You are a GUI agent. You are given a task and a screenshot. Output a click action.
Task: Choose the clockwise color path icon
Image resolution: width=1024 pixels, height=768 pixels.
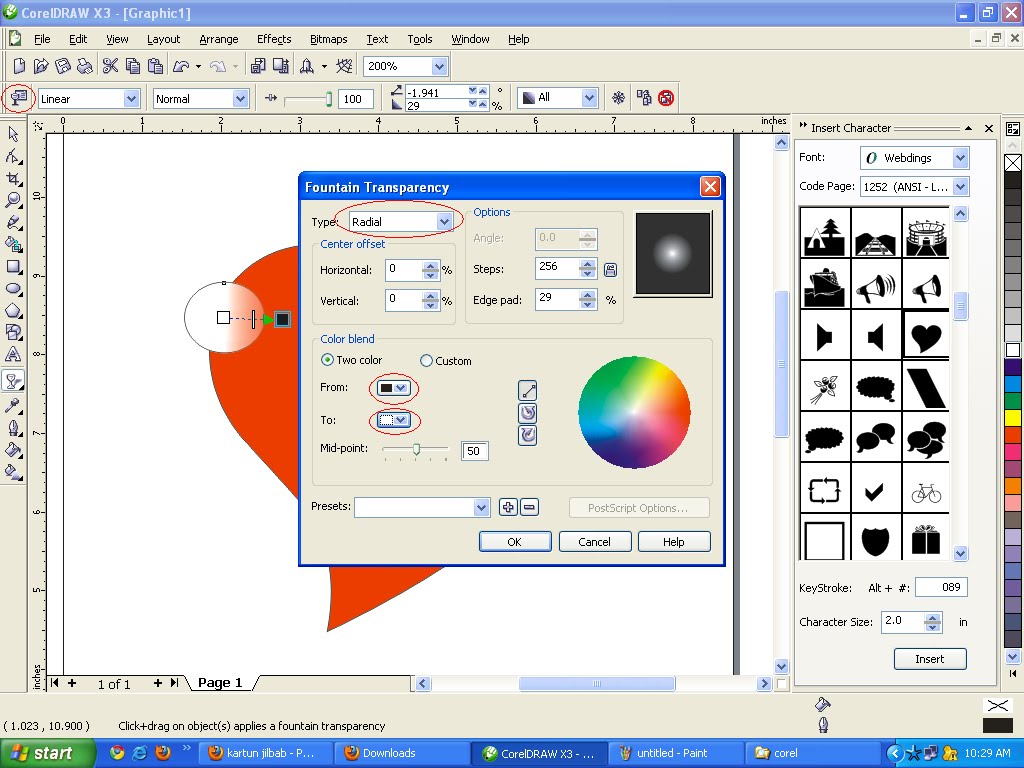point(528,436)
